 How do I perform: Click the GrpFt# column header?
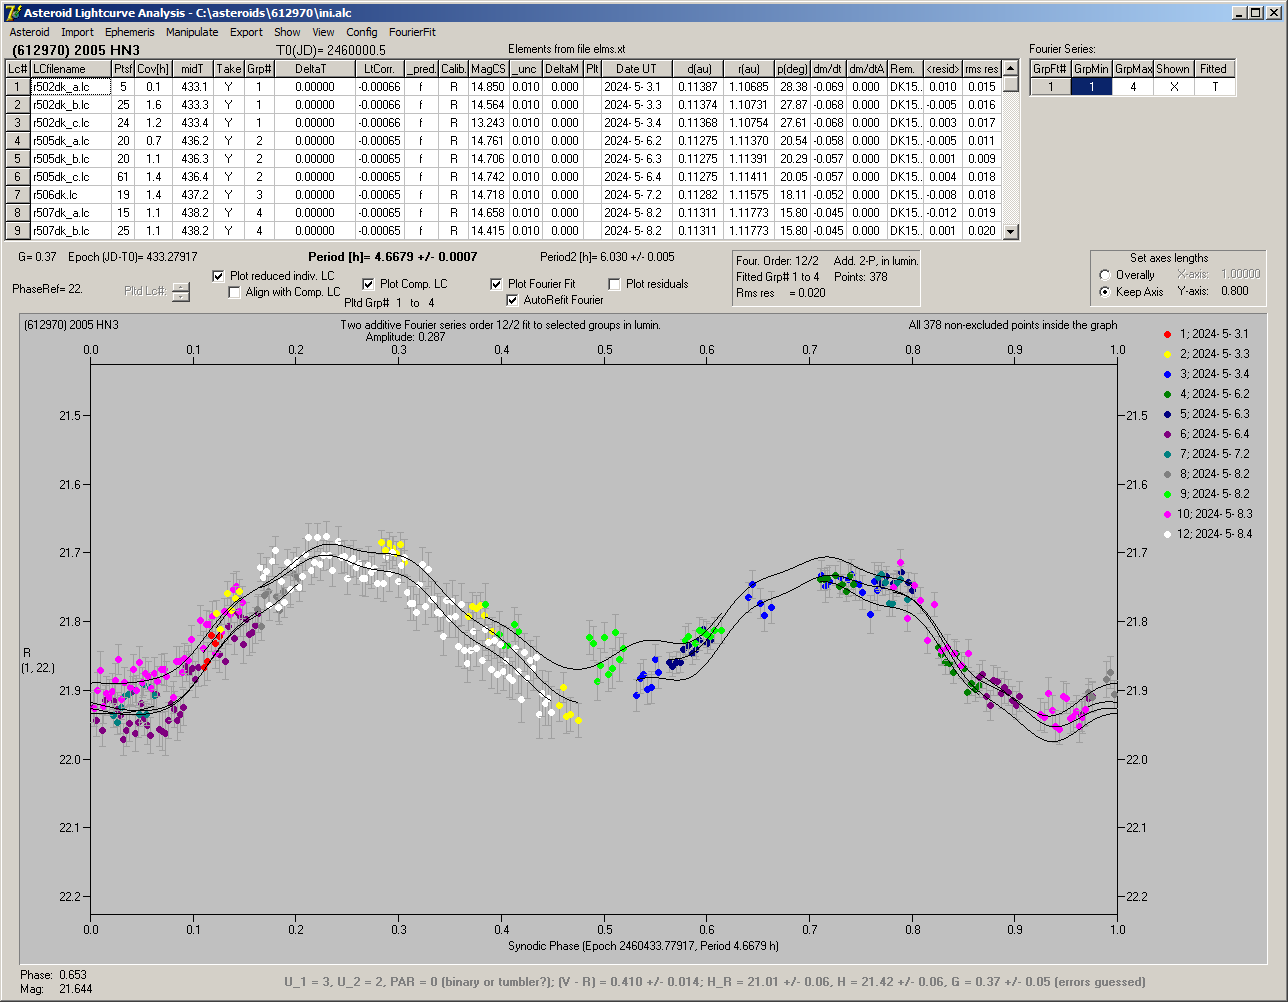(1051, 69)
